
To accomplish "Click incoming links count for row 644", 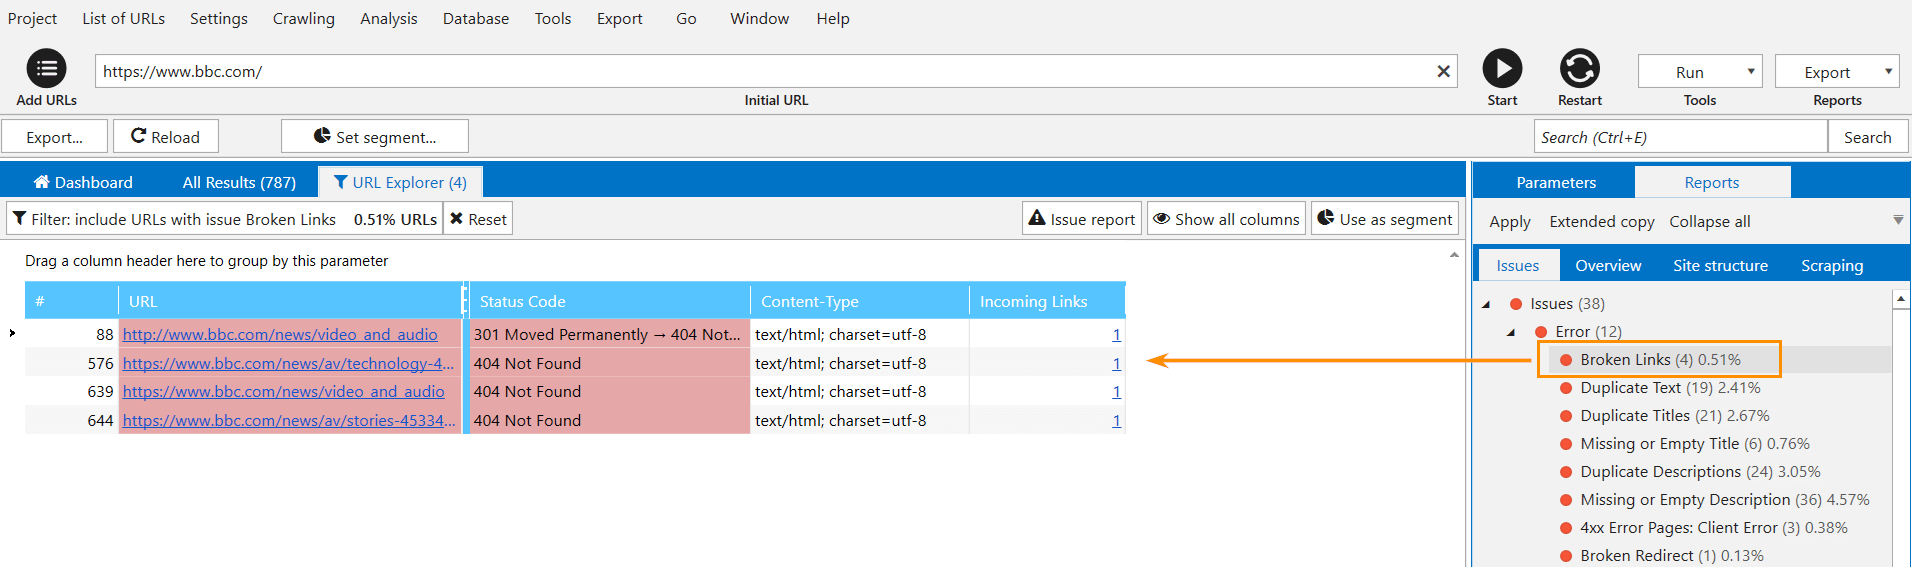I will (x=1116, y=420).
